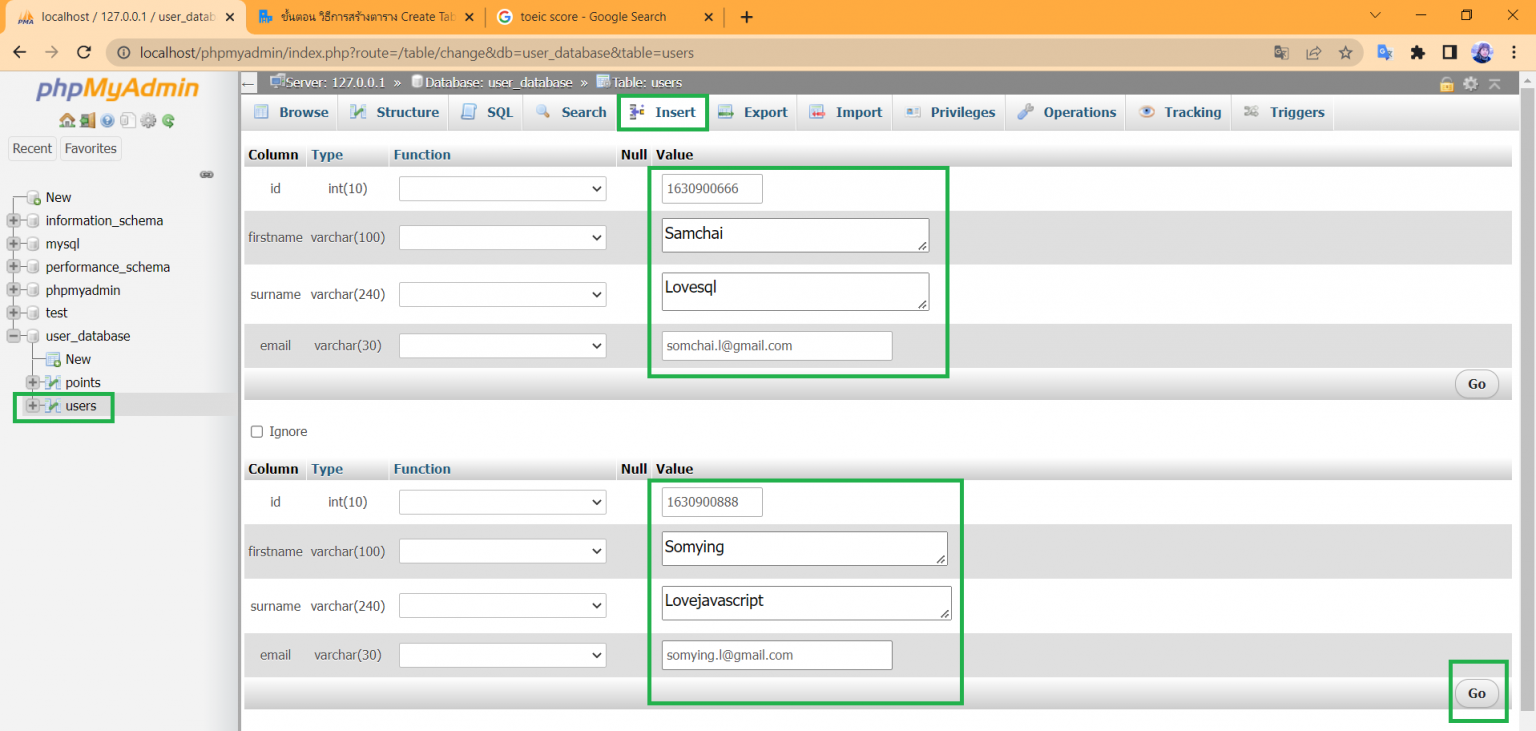Open Function dropdown for first id row
The image size is (1536, 731).
502,189
